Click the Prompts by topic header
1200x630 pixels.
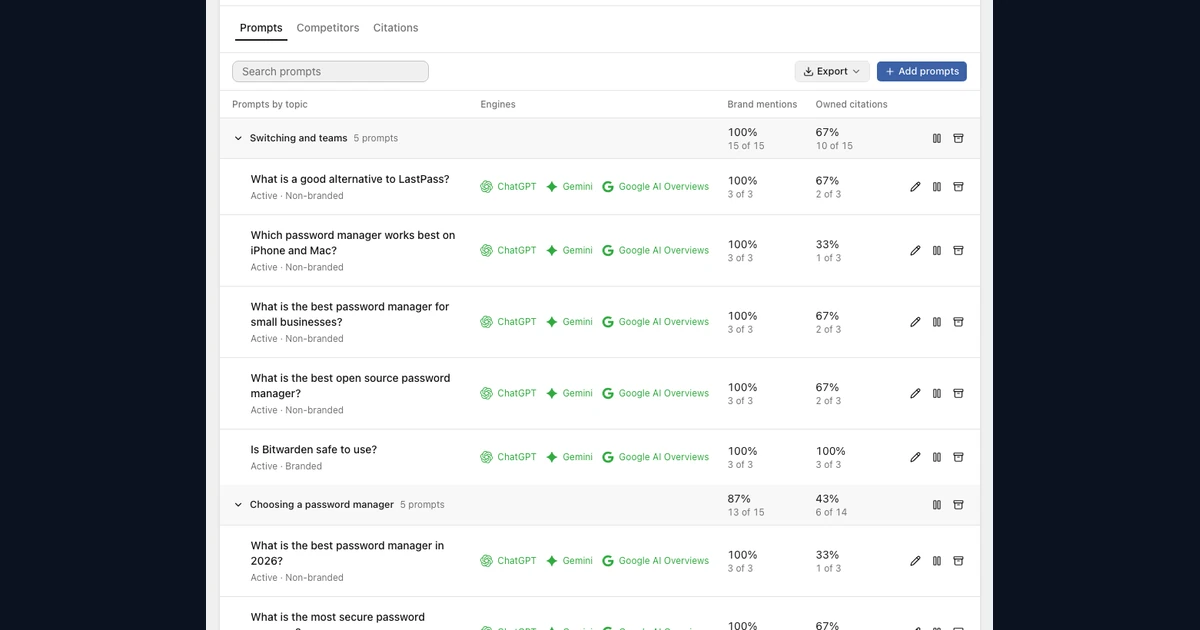point(270,104)
